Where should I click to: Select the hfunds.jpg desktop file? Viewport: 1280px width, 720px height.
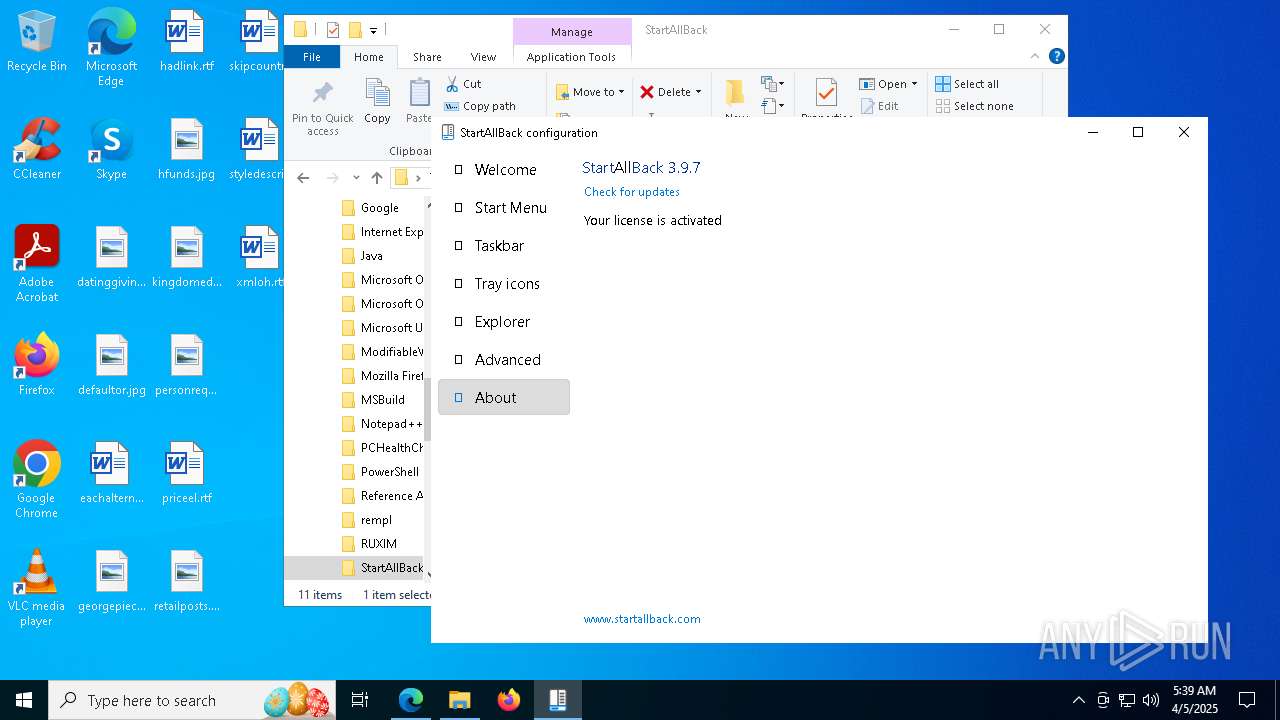[x=186, y=150]
